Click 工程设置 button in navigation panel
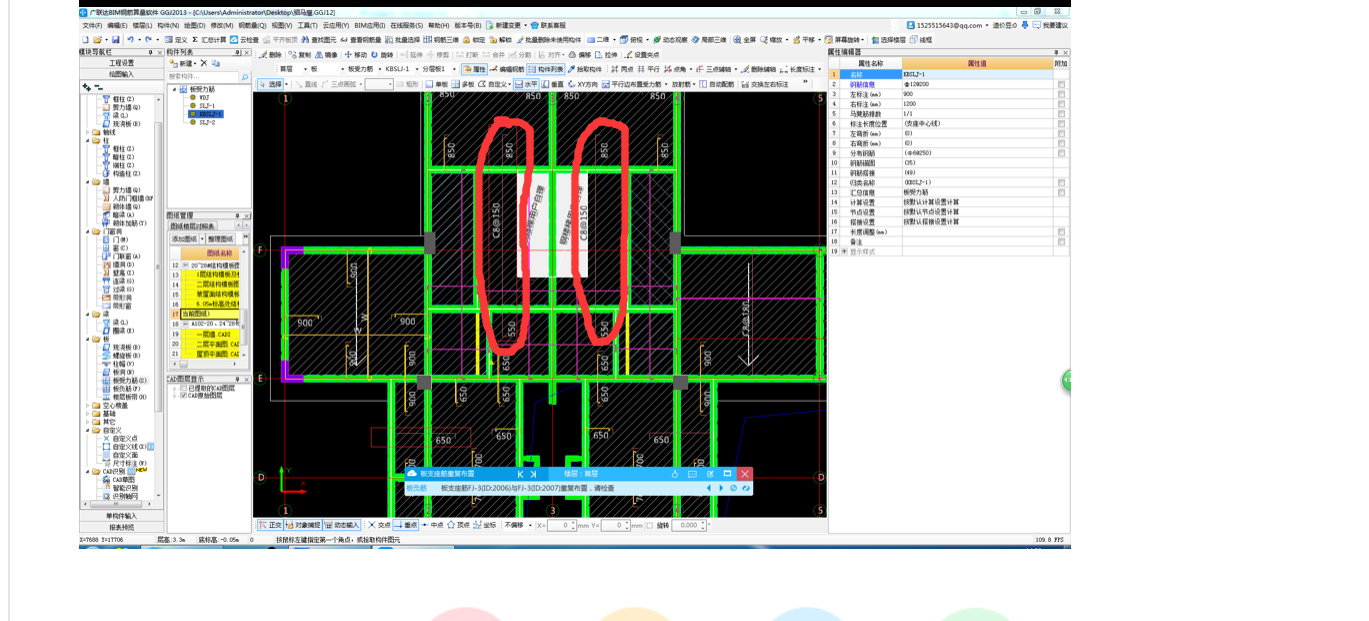This screenshot has height=621, width=1369. pyautogui.click(x=121, y=63)
